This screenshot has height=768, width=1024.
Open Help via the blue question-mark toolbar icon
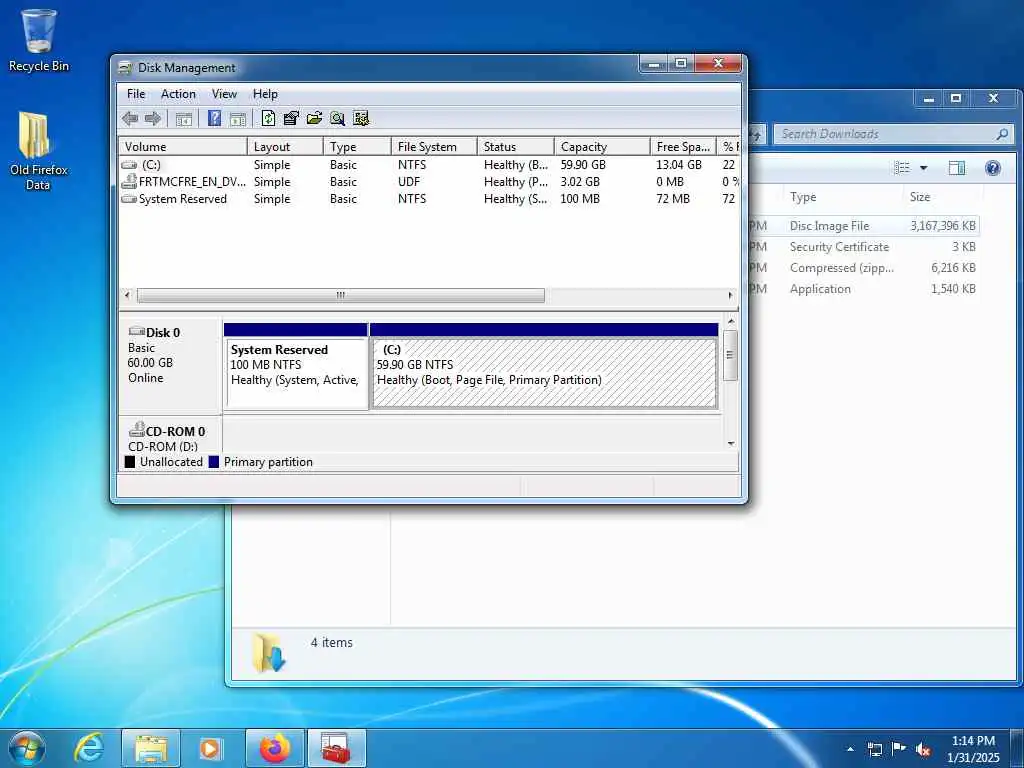coord(214,118)
